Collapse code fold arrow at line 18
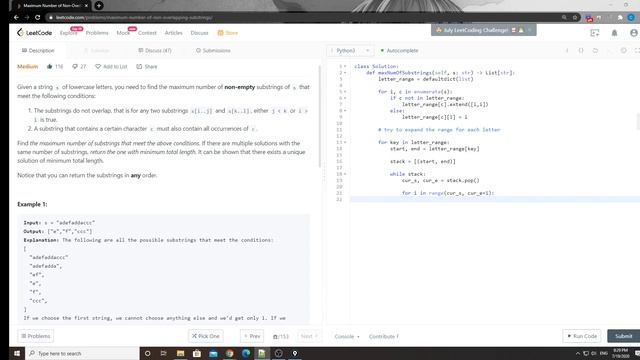 coord(345,174)
